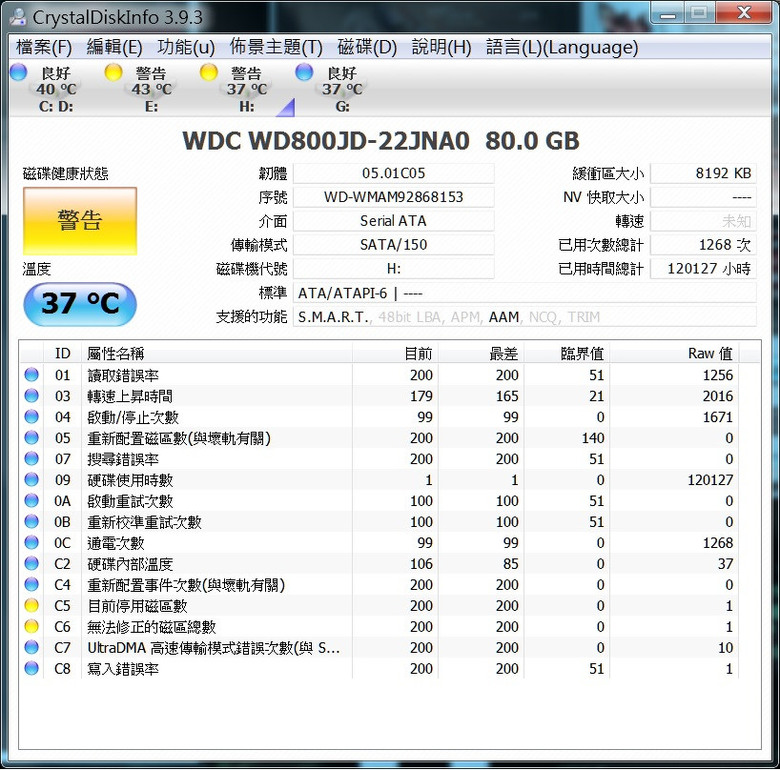Click the 37 °C temperature button
Image resolution: width=780 pixels, height=770 pixels.
coord(80,303)
